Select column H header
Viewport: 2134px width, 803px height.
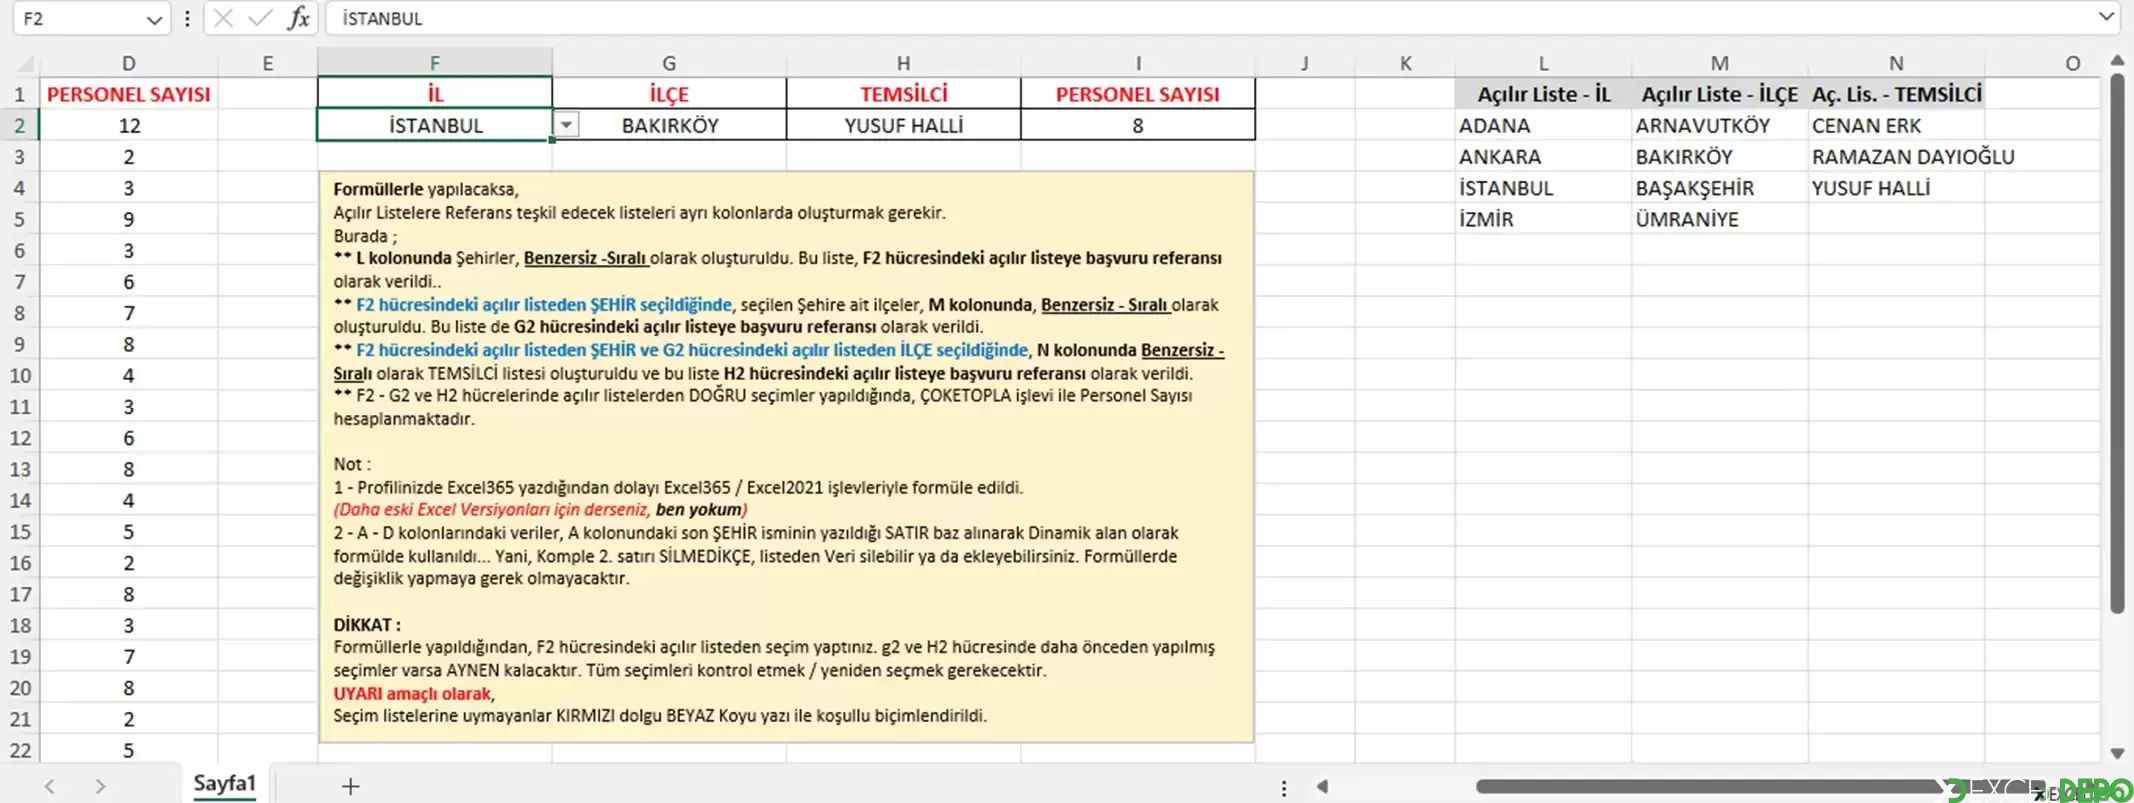[x=903, y=63]
